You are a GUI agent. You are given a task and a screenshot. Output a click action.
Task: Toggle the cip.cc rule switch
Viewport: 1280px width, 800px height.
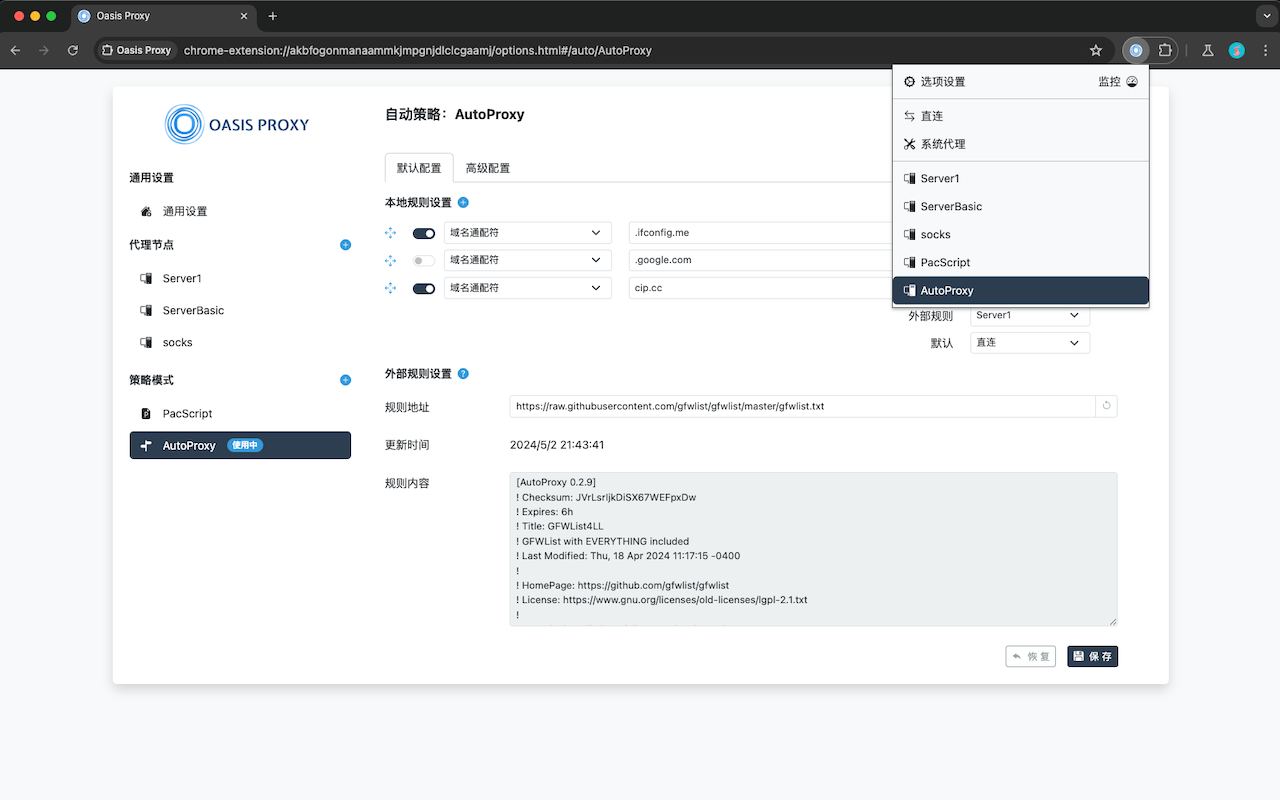click(x=424, y=288)
